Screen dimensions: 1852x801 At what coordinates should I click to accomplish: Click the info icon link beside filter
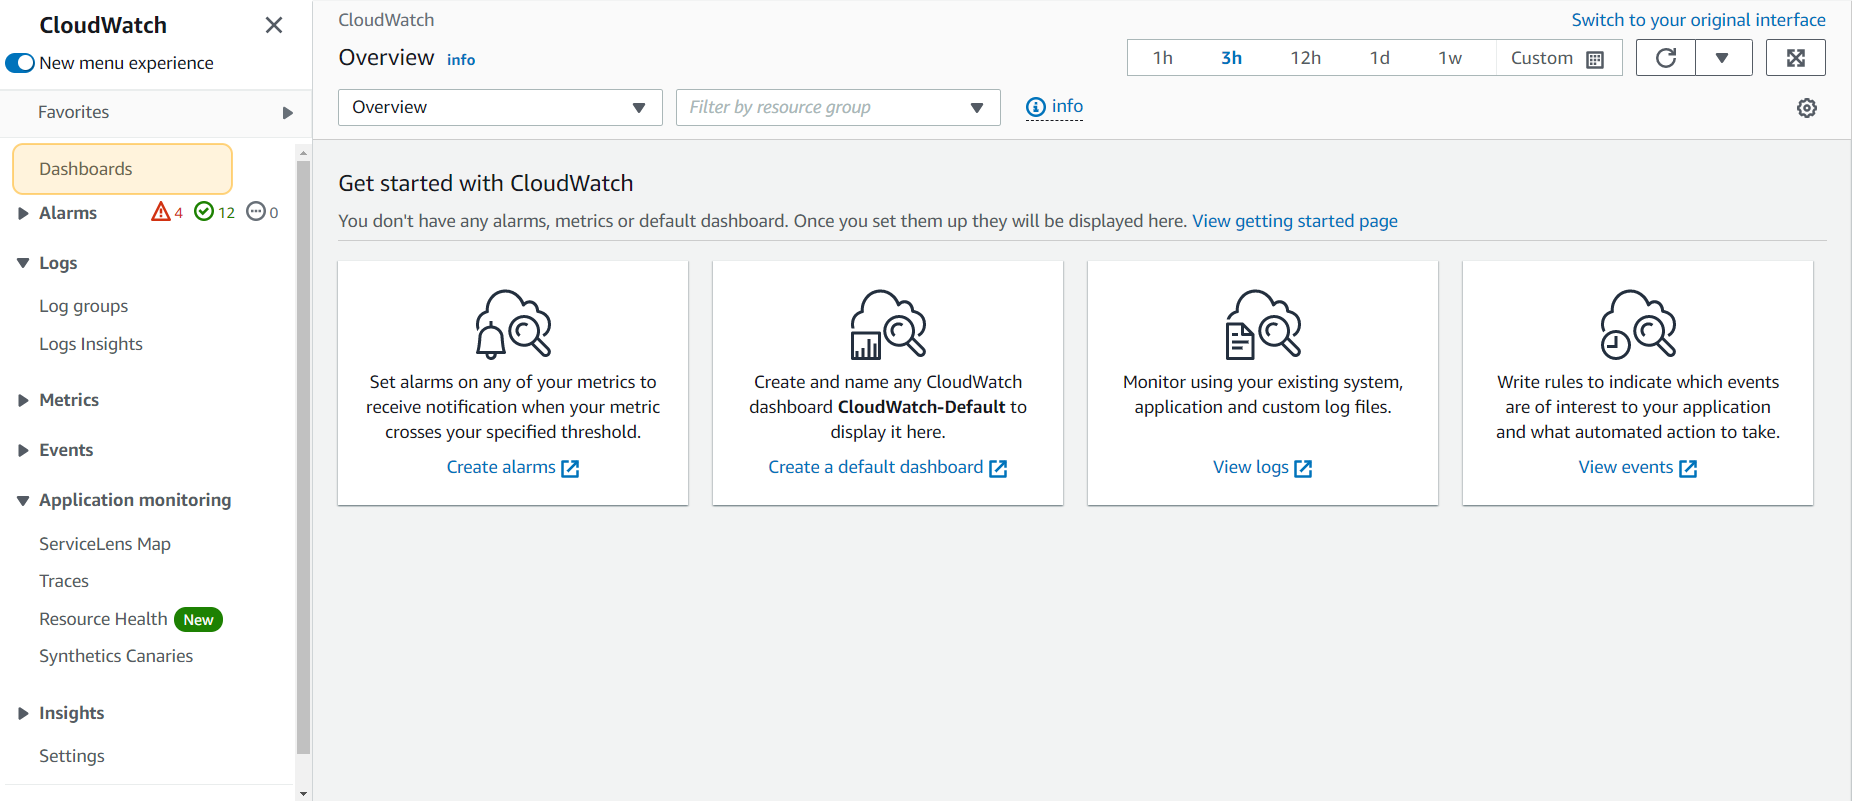(x=1054, y=107)
